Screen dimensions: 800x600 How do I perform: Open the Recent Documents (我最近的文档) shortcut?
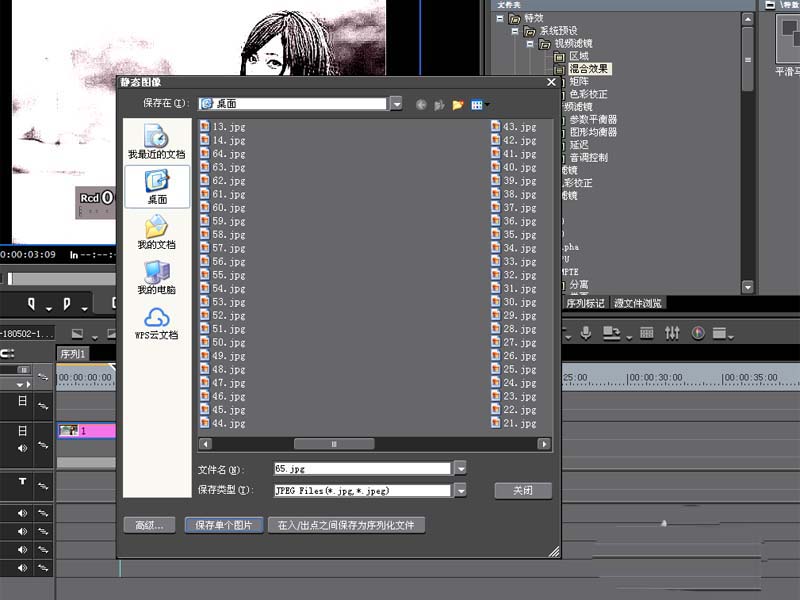click(x=156, y=141)
